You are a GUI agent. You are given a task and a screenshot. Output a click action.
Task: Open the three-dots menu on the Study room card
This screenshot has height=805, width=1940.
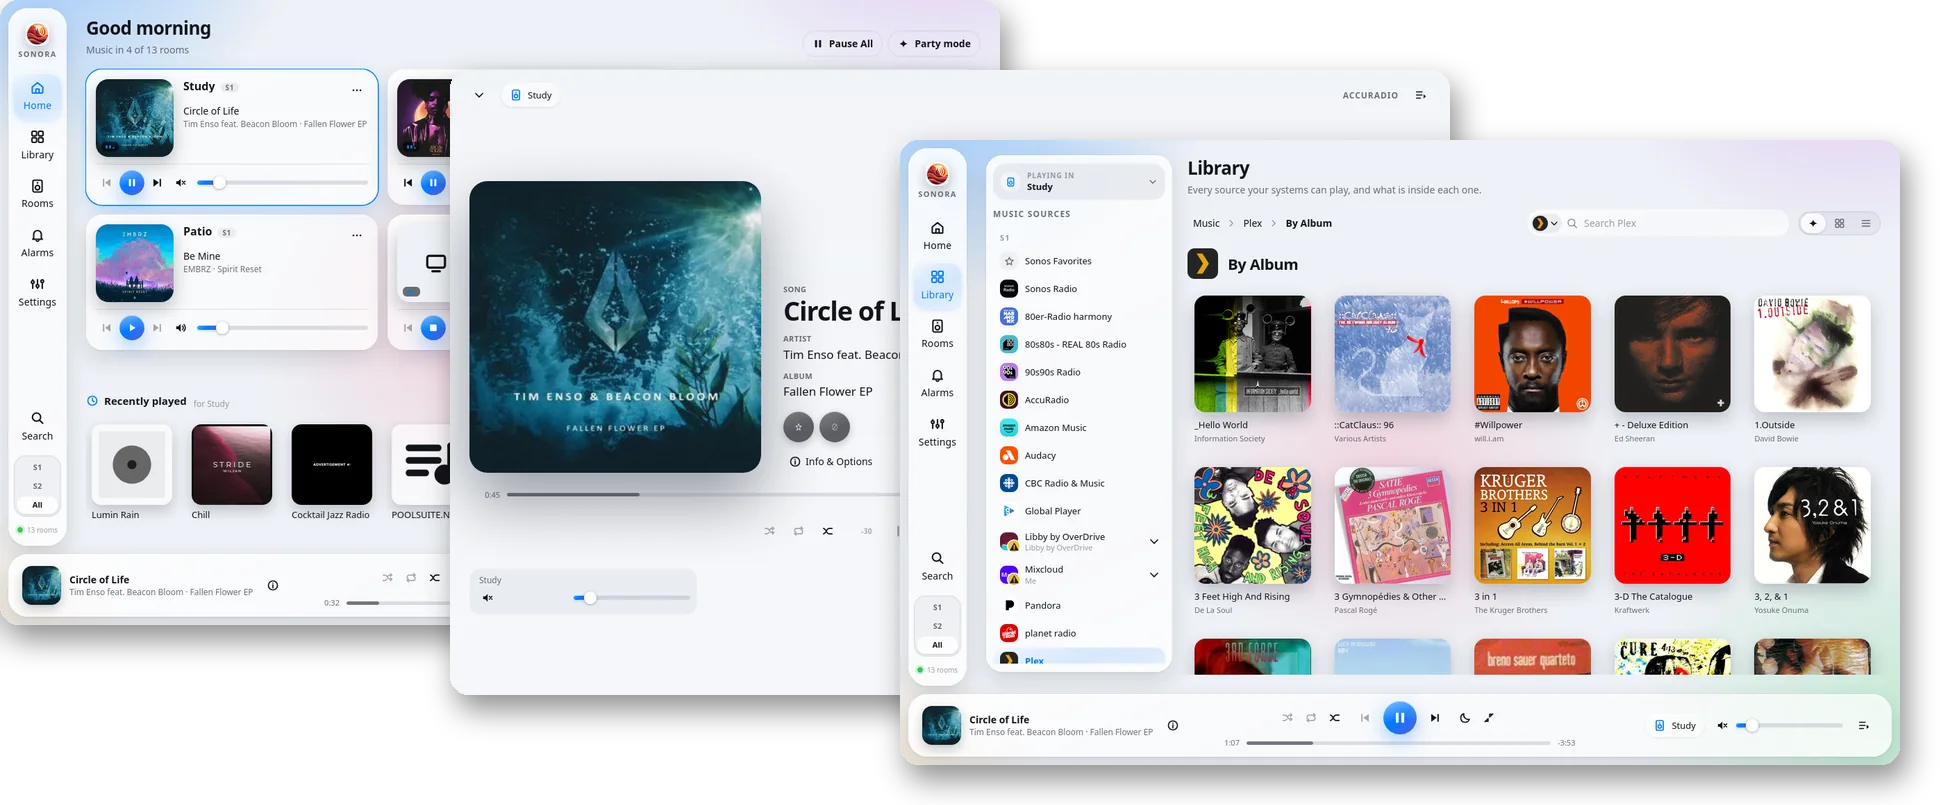[x=357, y=90]
